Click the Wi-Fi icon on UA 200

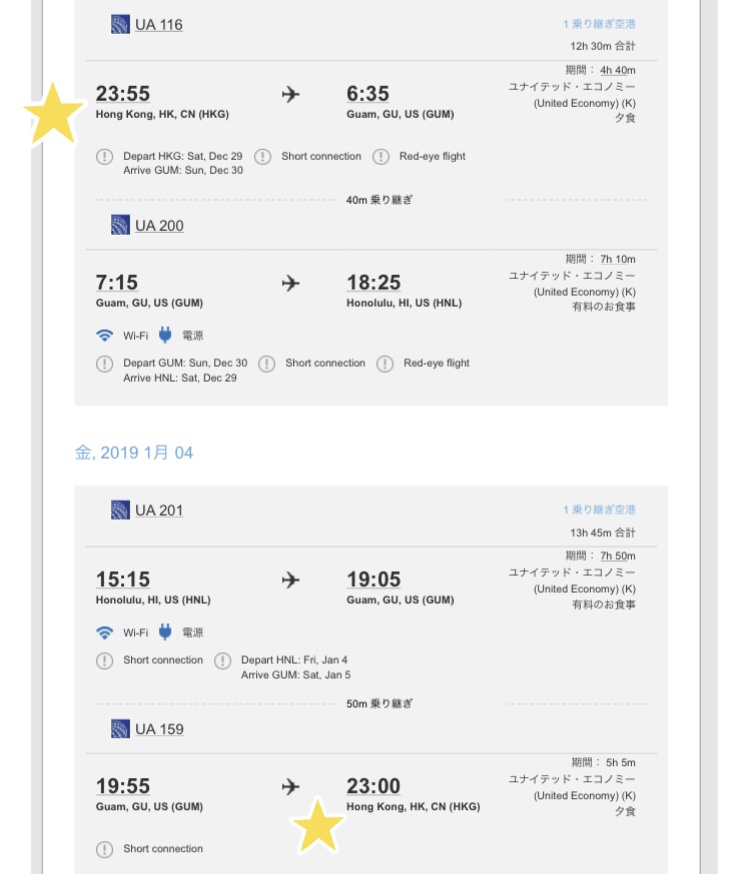(104, 336)
